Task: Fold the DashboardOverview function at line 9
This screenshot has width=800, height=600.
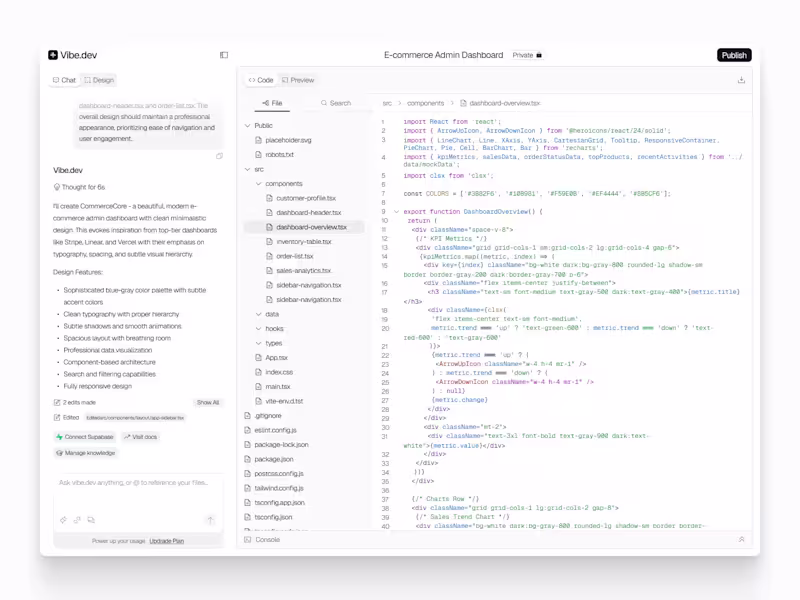Action: point(396,211)
